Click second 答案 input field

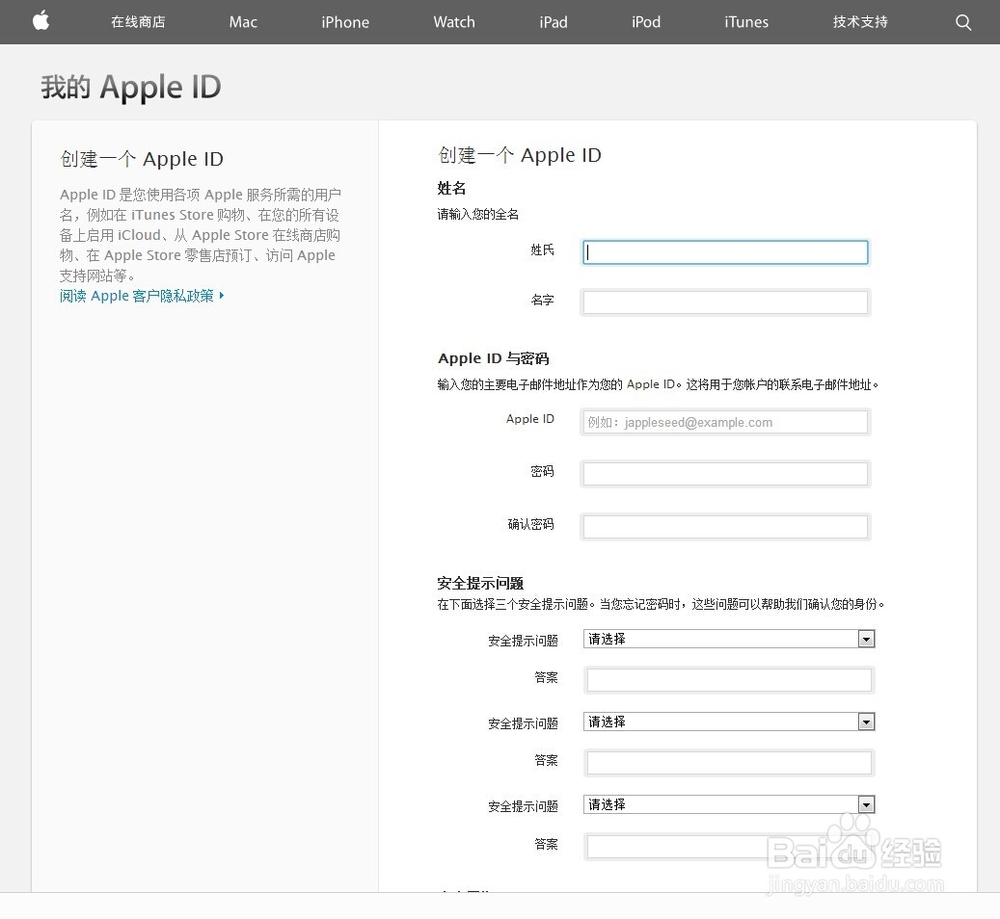pos(729,763)
